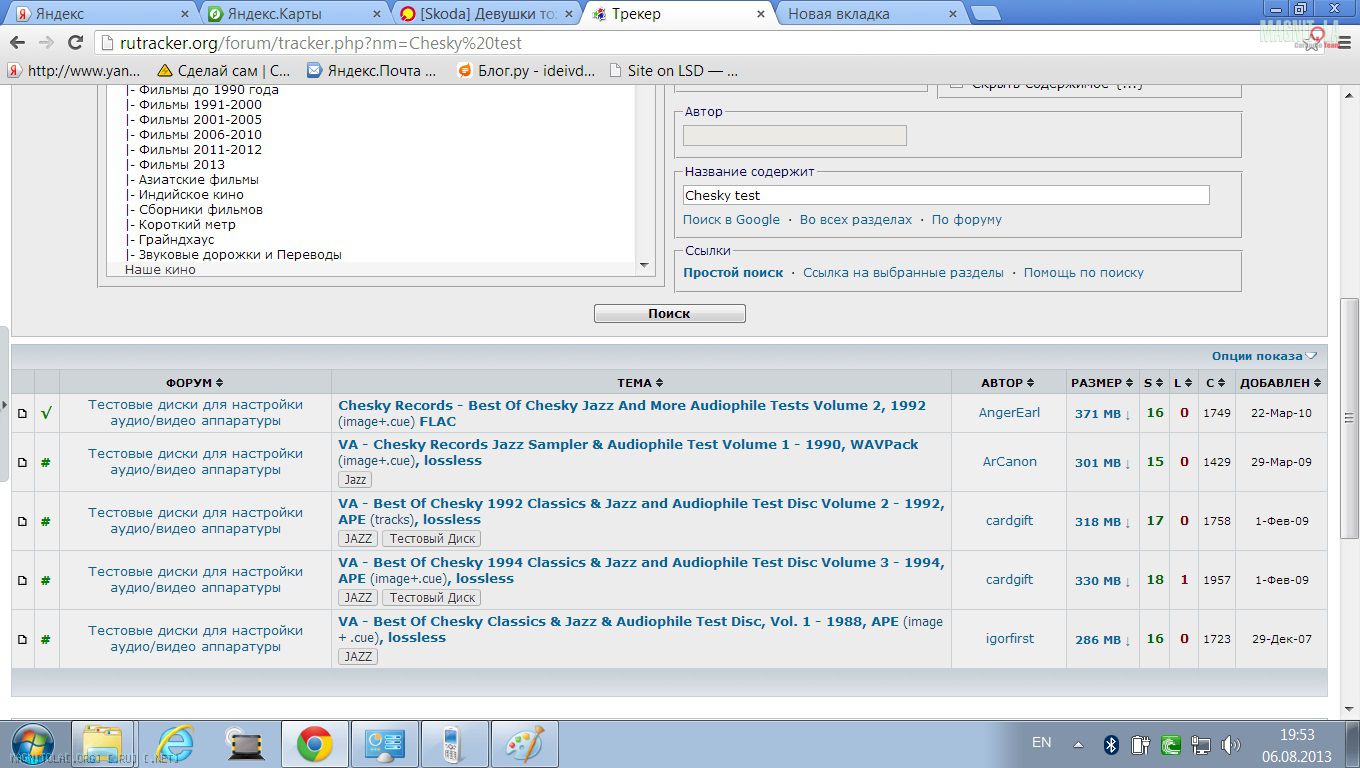This screenshot has height=768, width=1360.
Task: Sort results by C column
Action: (1216, 383)
